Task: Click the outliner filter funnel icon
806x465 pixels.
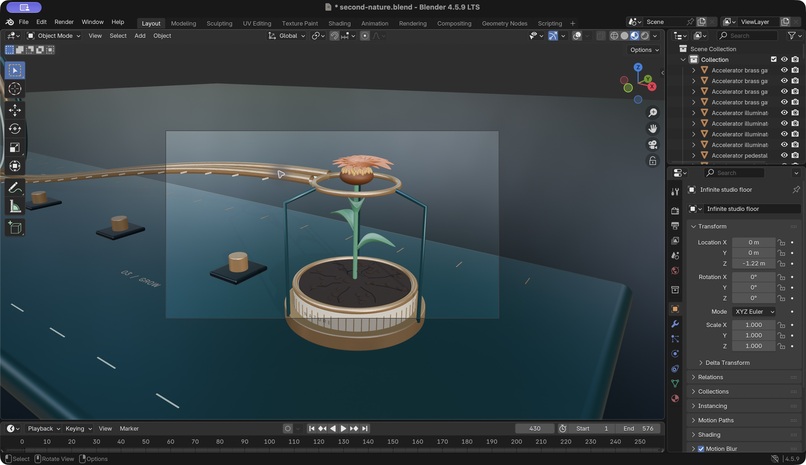Action: point(792,35)
